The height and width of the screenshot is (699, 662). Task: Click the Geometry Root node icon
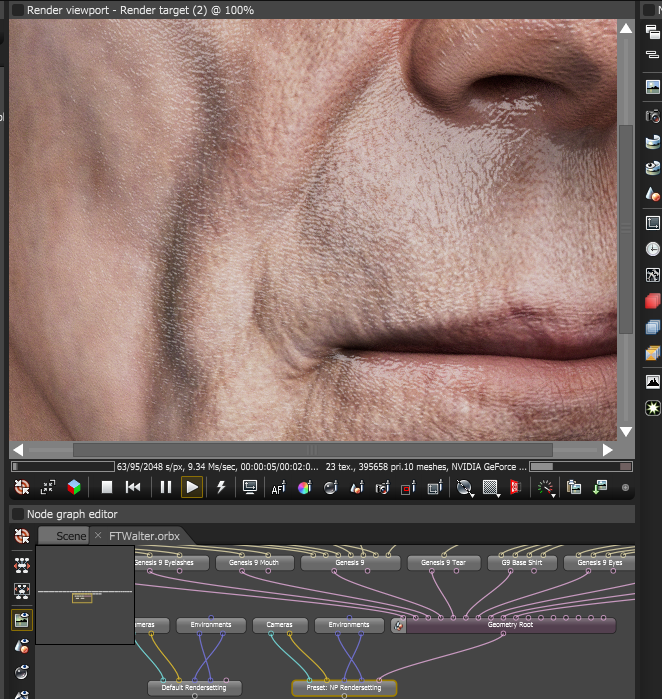click(399, 625)
